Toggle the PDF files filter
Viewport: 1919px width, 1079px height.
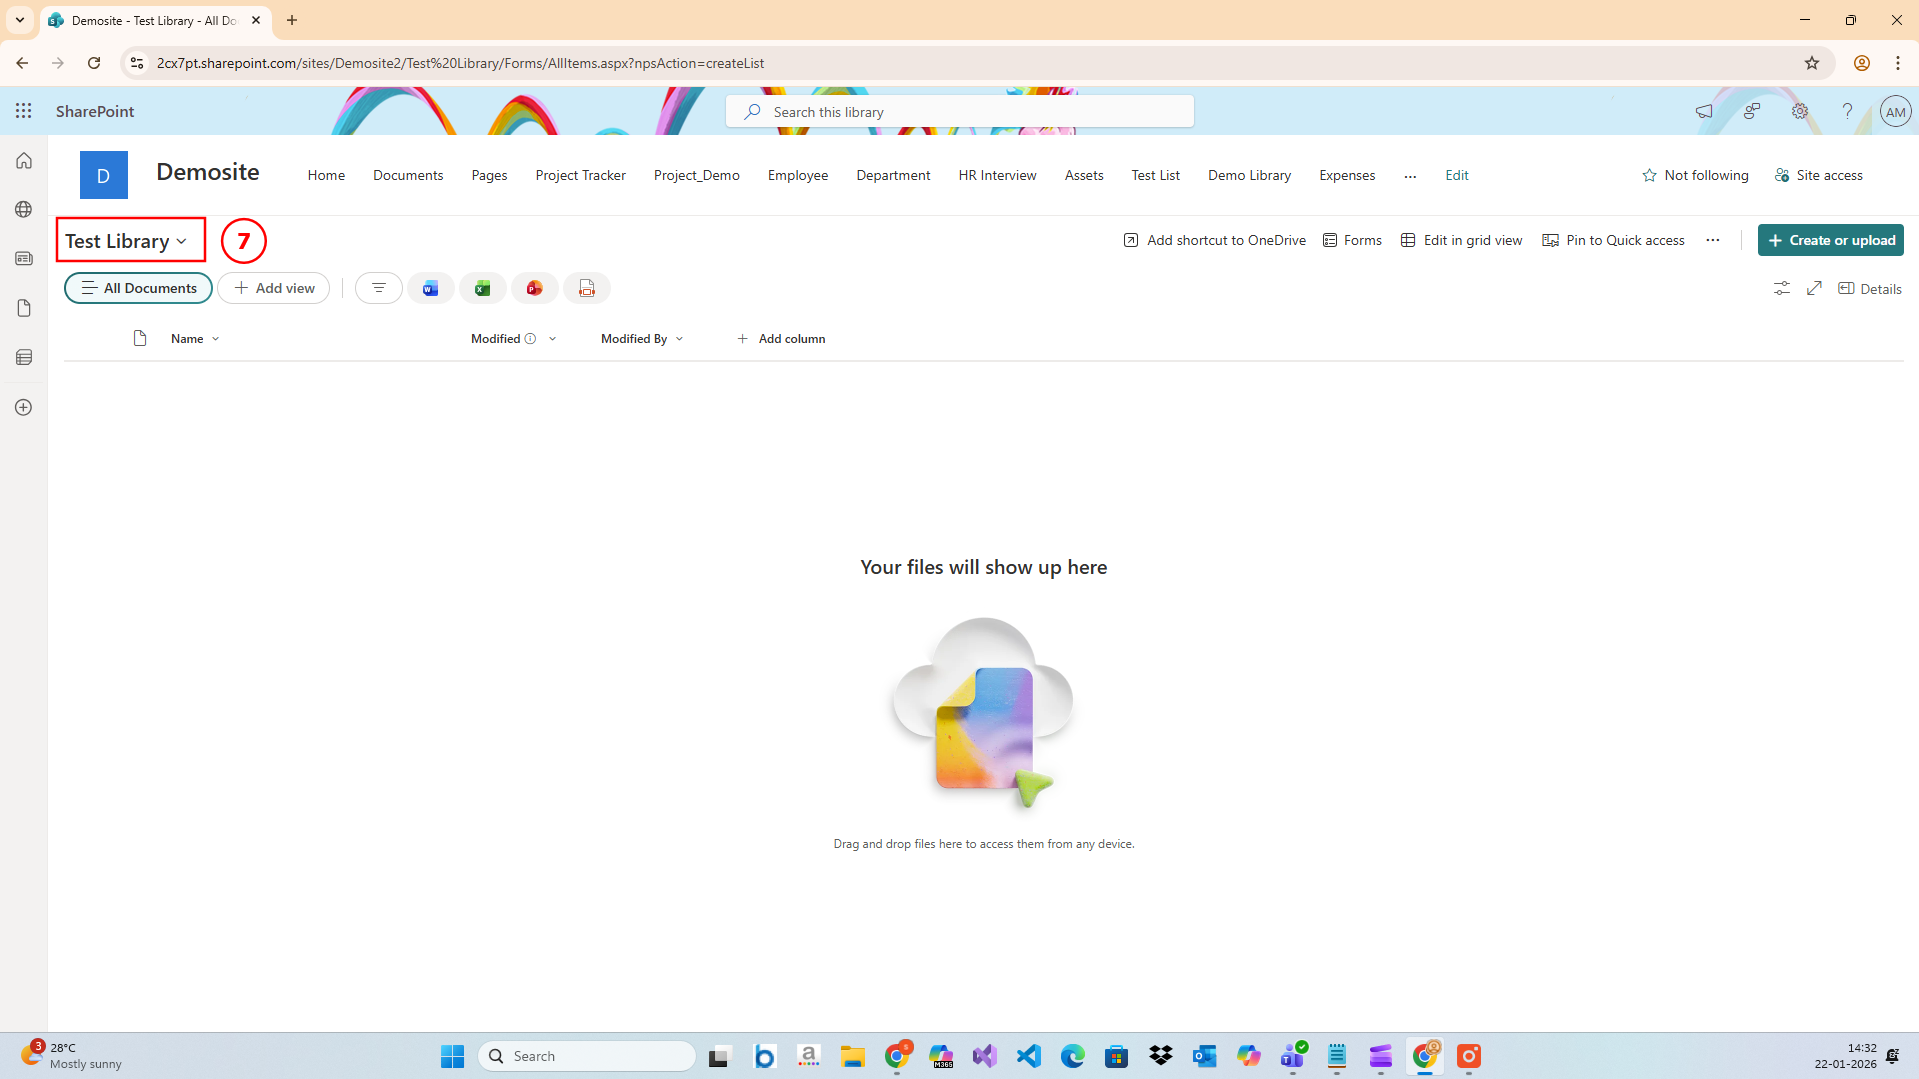[587, 288]
